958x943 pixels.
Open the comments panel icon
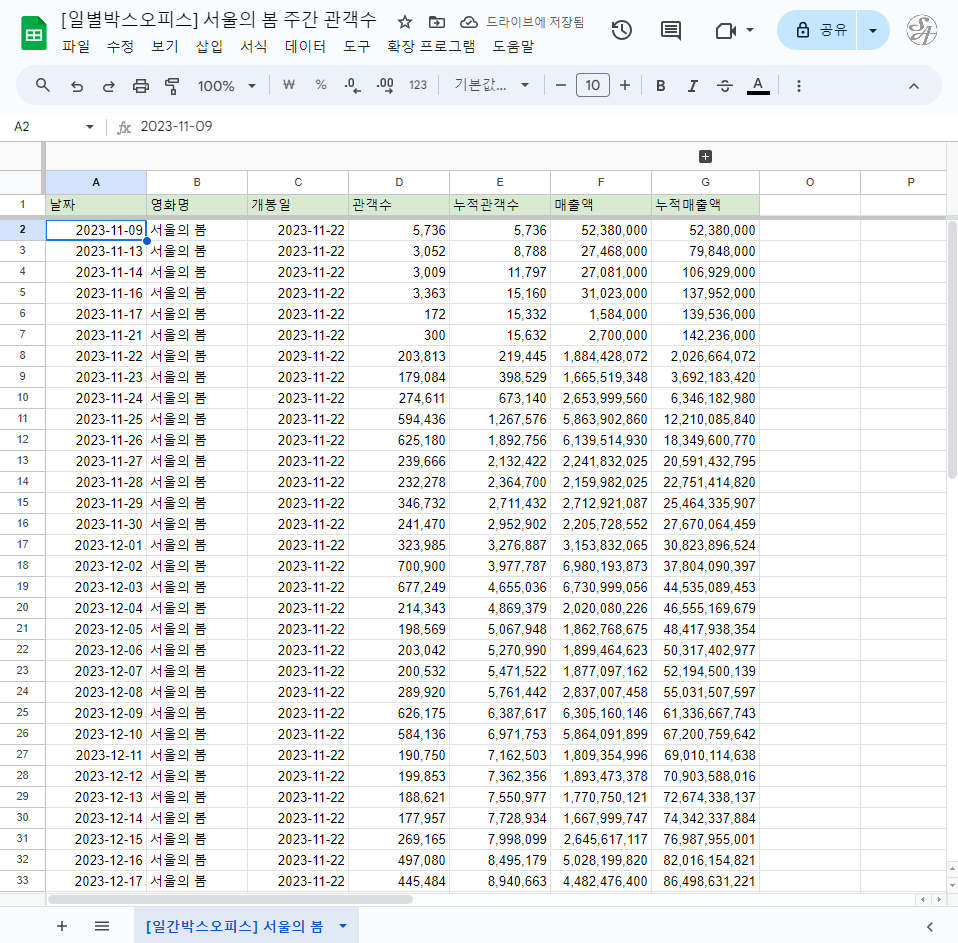(x=671, y=31)
